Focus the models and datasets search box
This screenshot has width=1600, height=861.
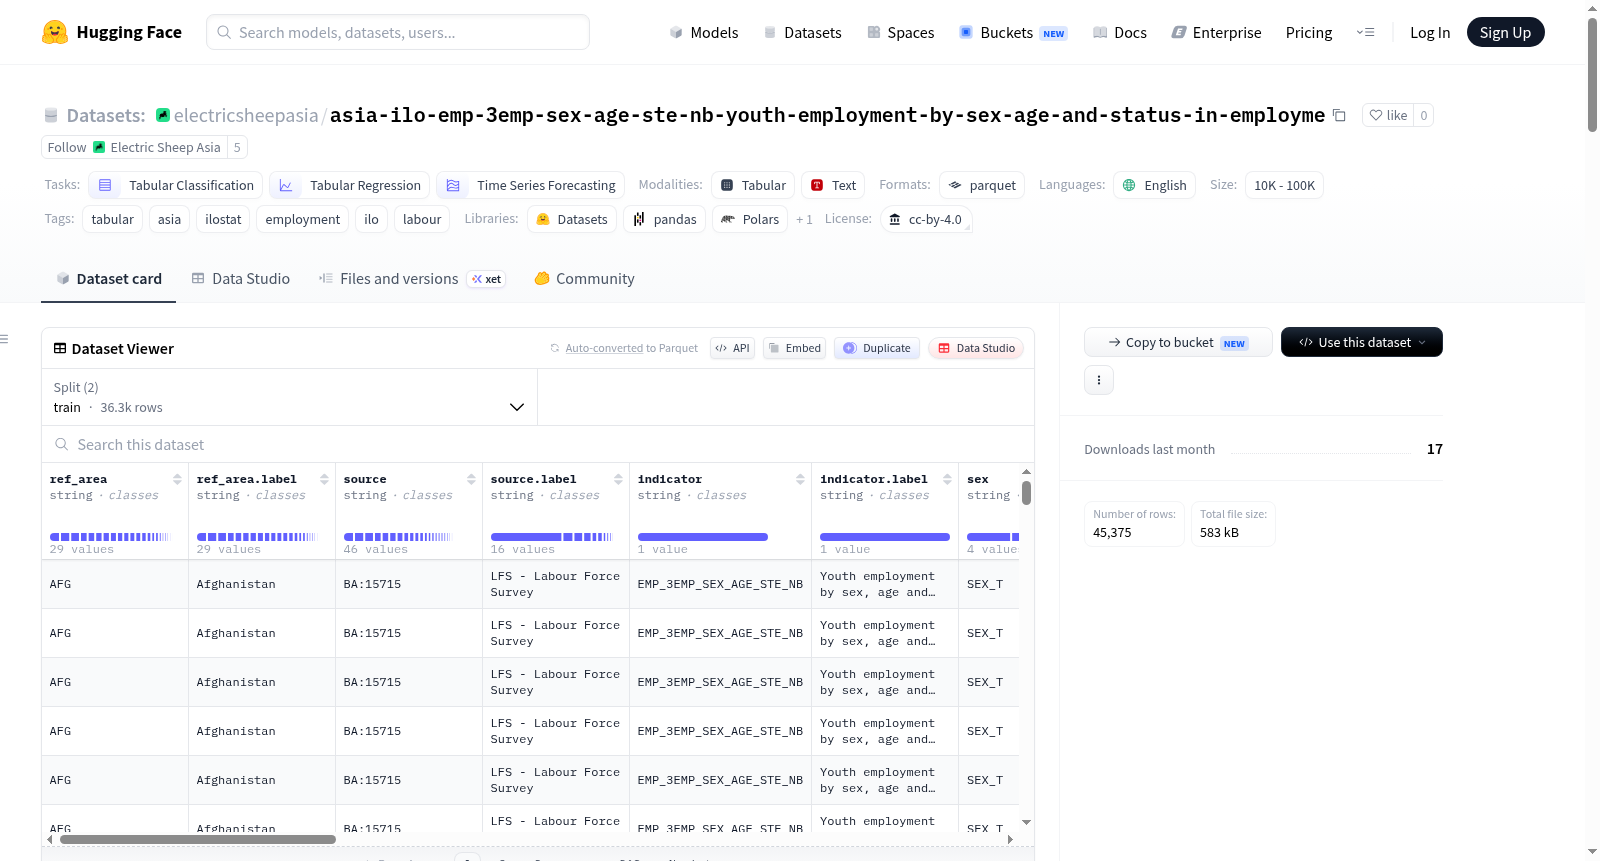click(398, 32)
